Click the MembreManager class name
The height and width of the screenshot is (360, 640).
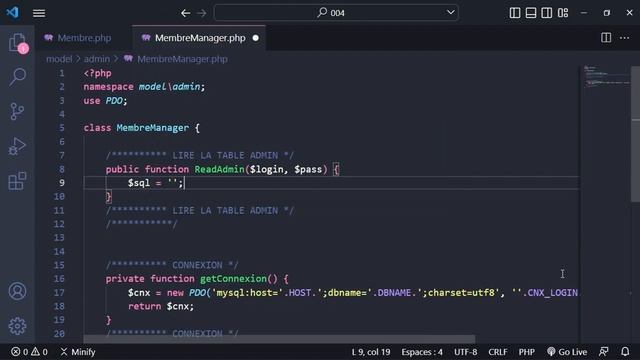[x=153, y=128]
